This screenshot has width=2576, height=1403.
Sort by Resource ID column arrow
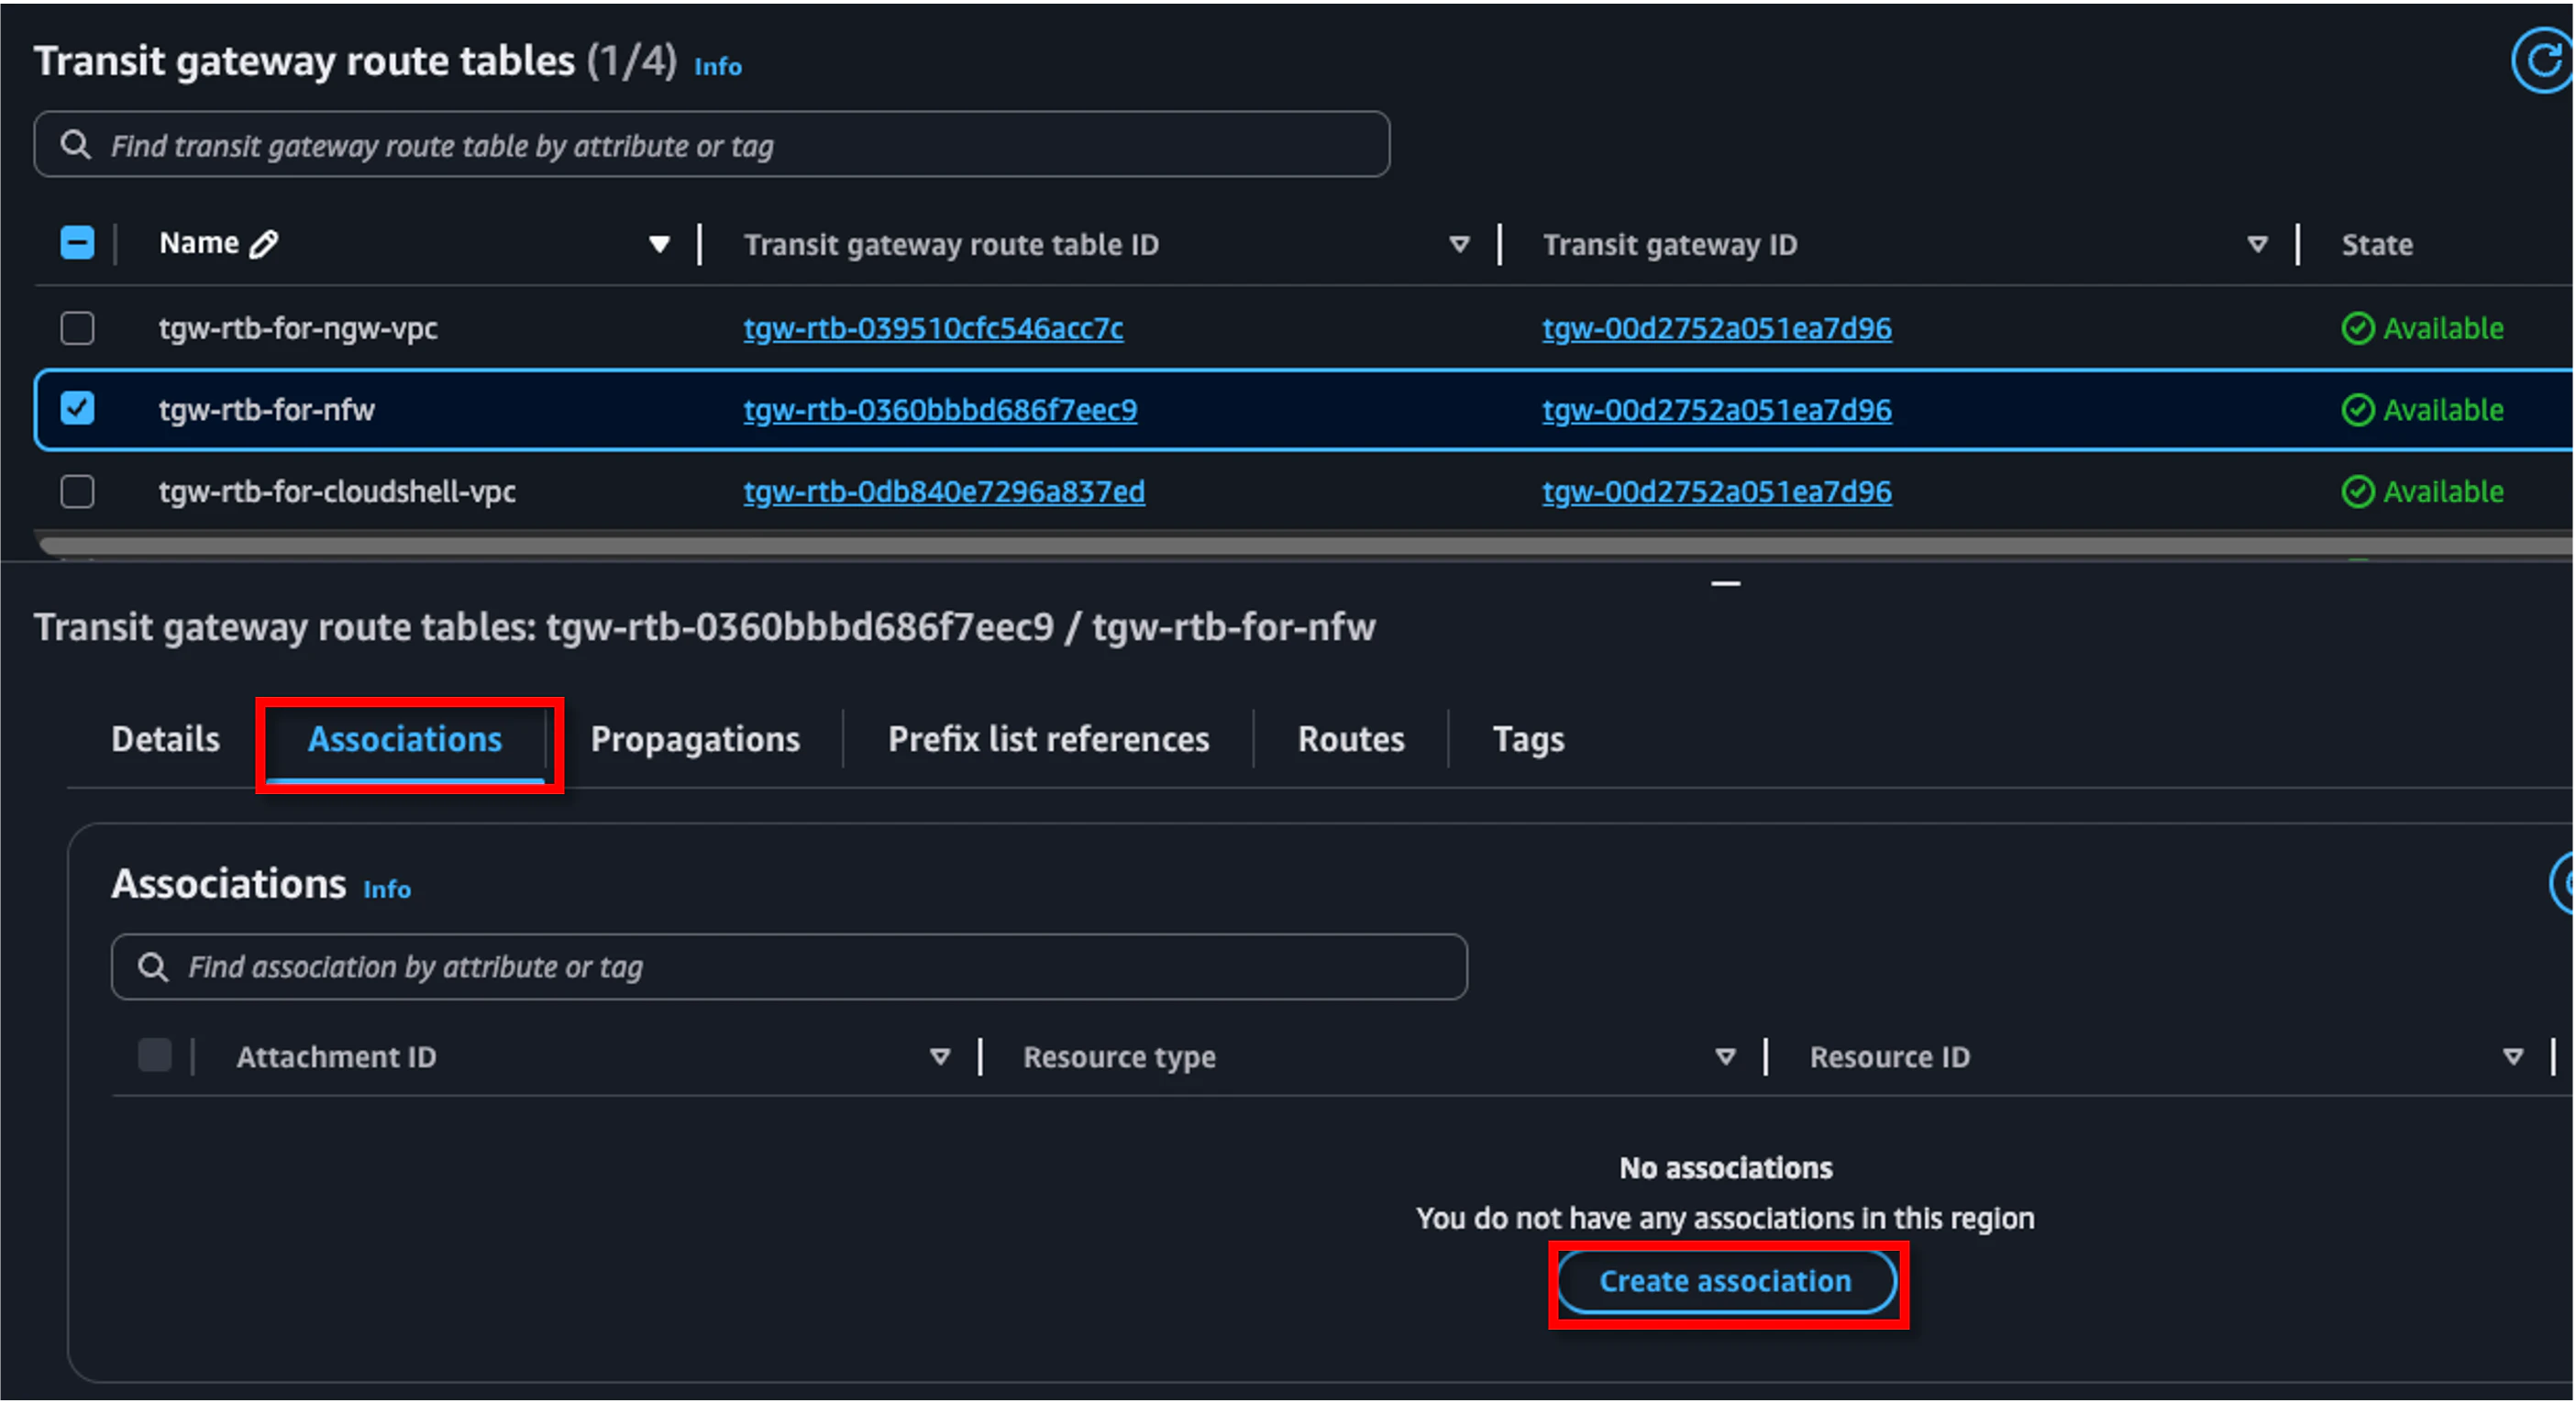(x=2512, y=1057)
